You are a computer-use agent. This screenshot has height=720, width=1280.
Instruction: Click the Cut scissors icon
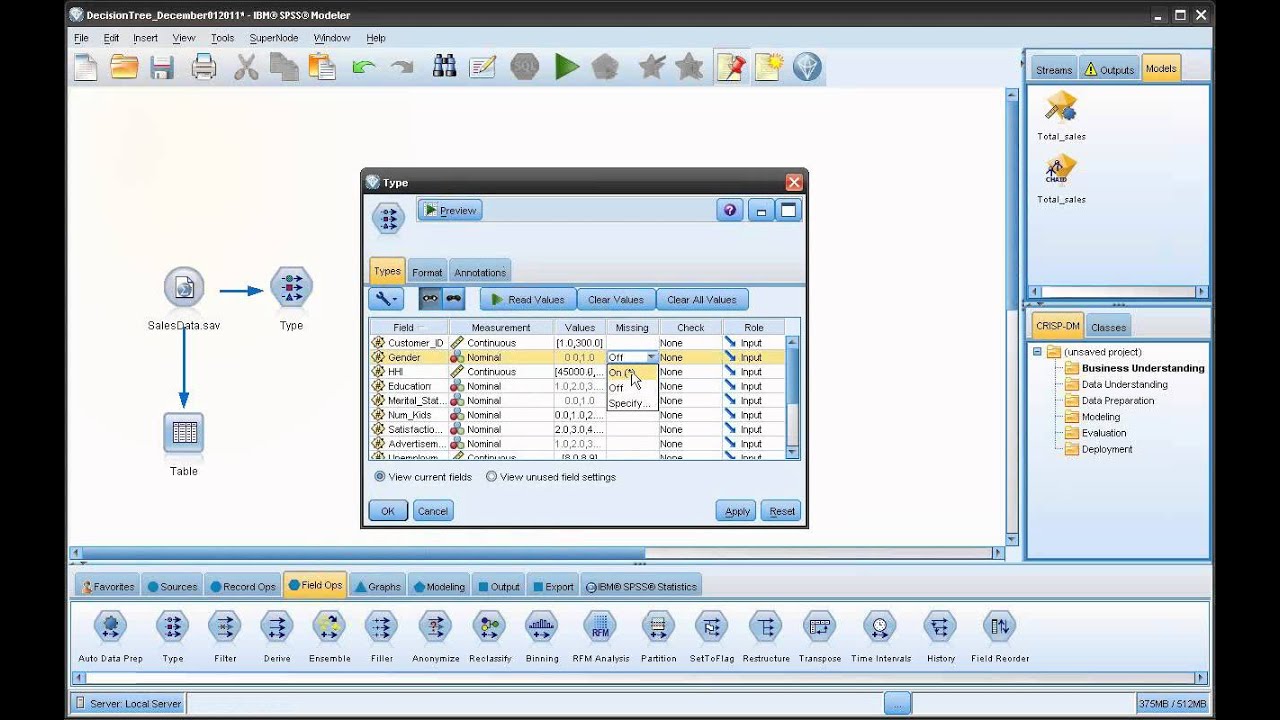tap(246, 67)
